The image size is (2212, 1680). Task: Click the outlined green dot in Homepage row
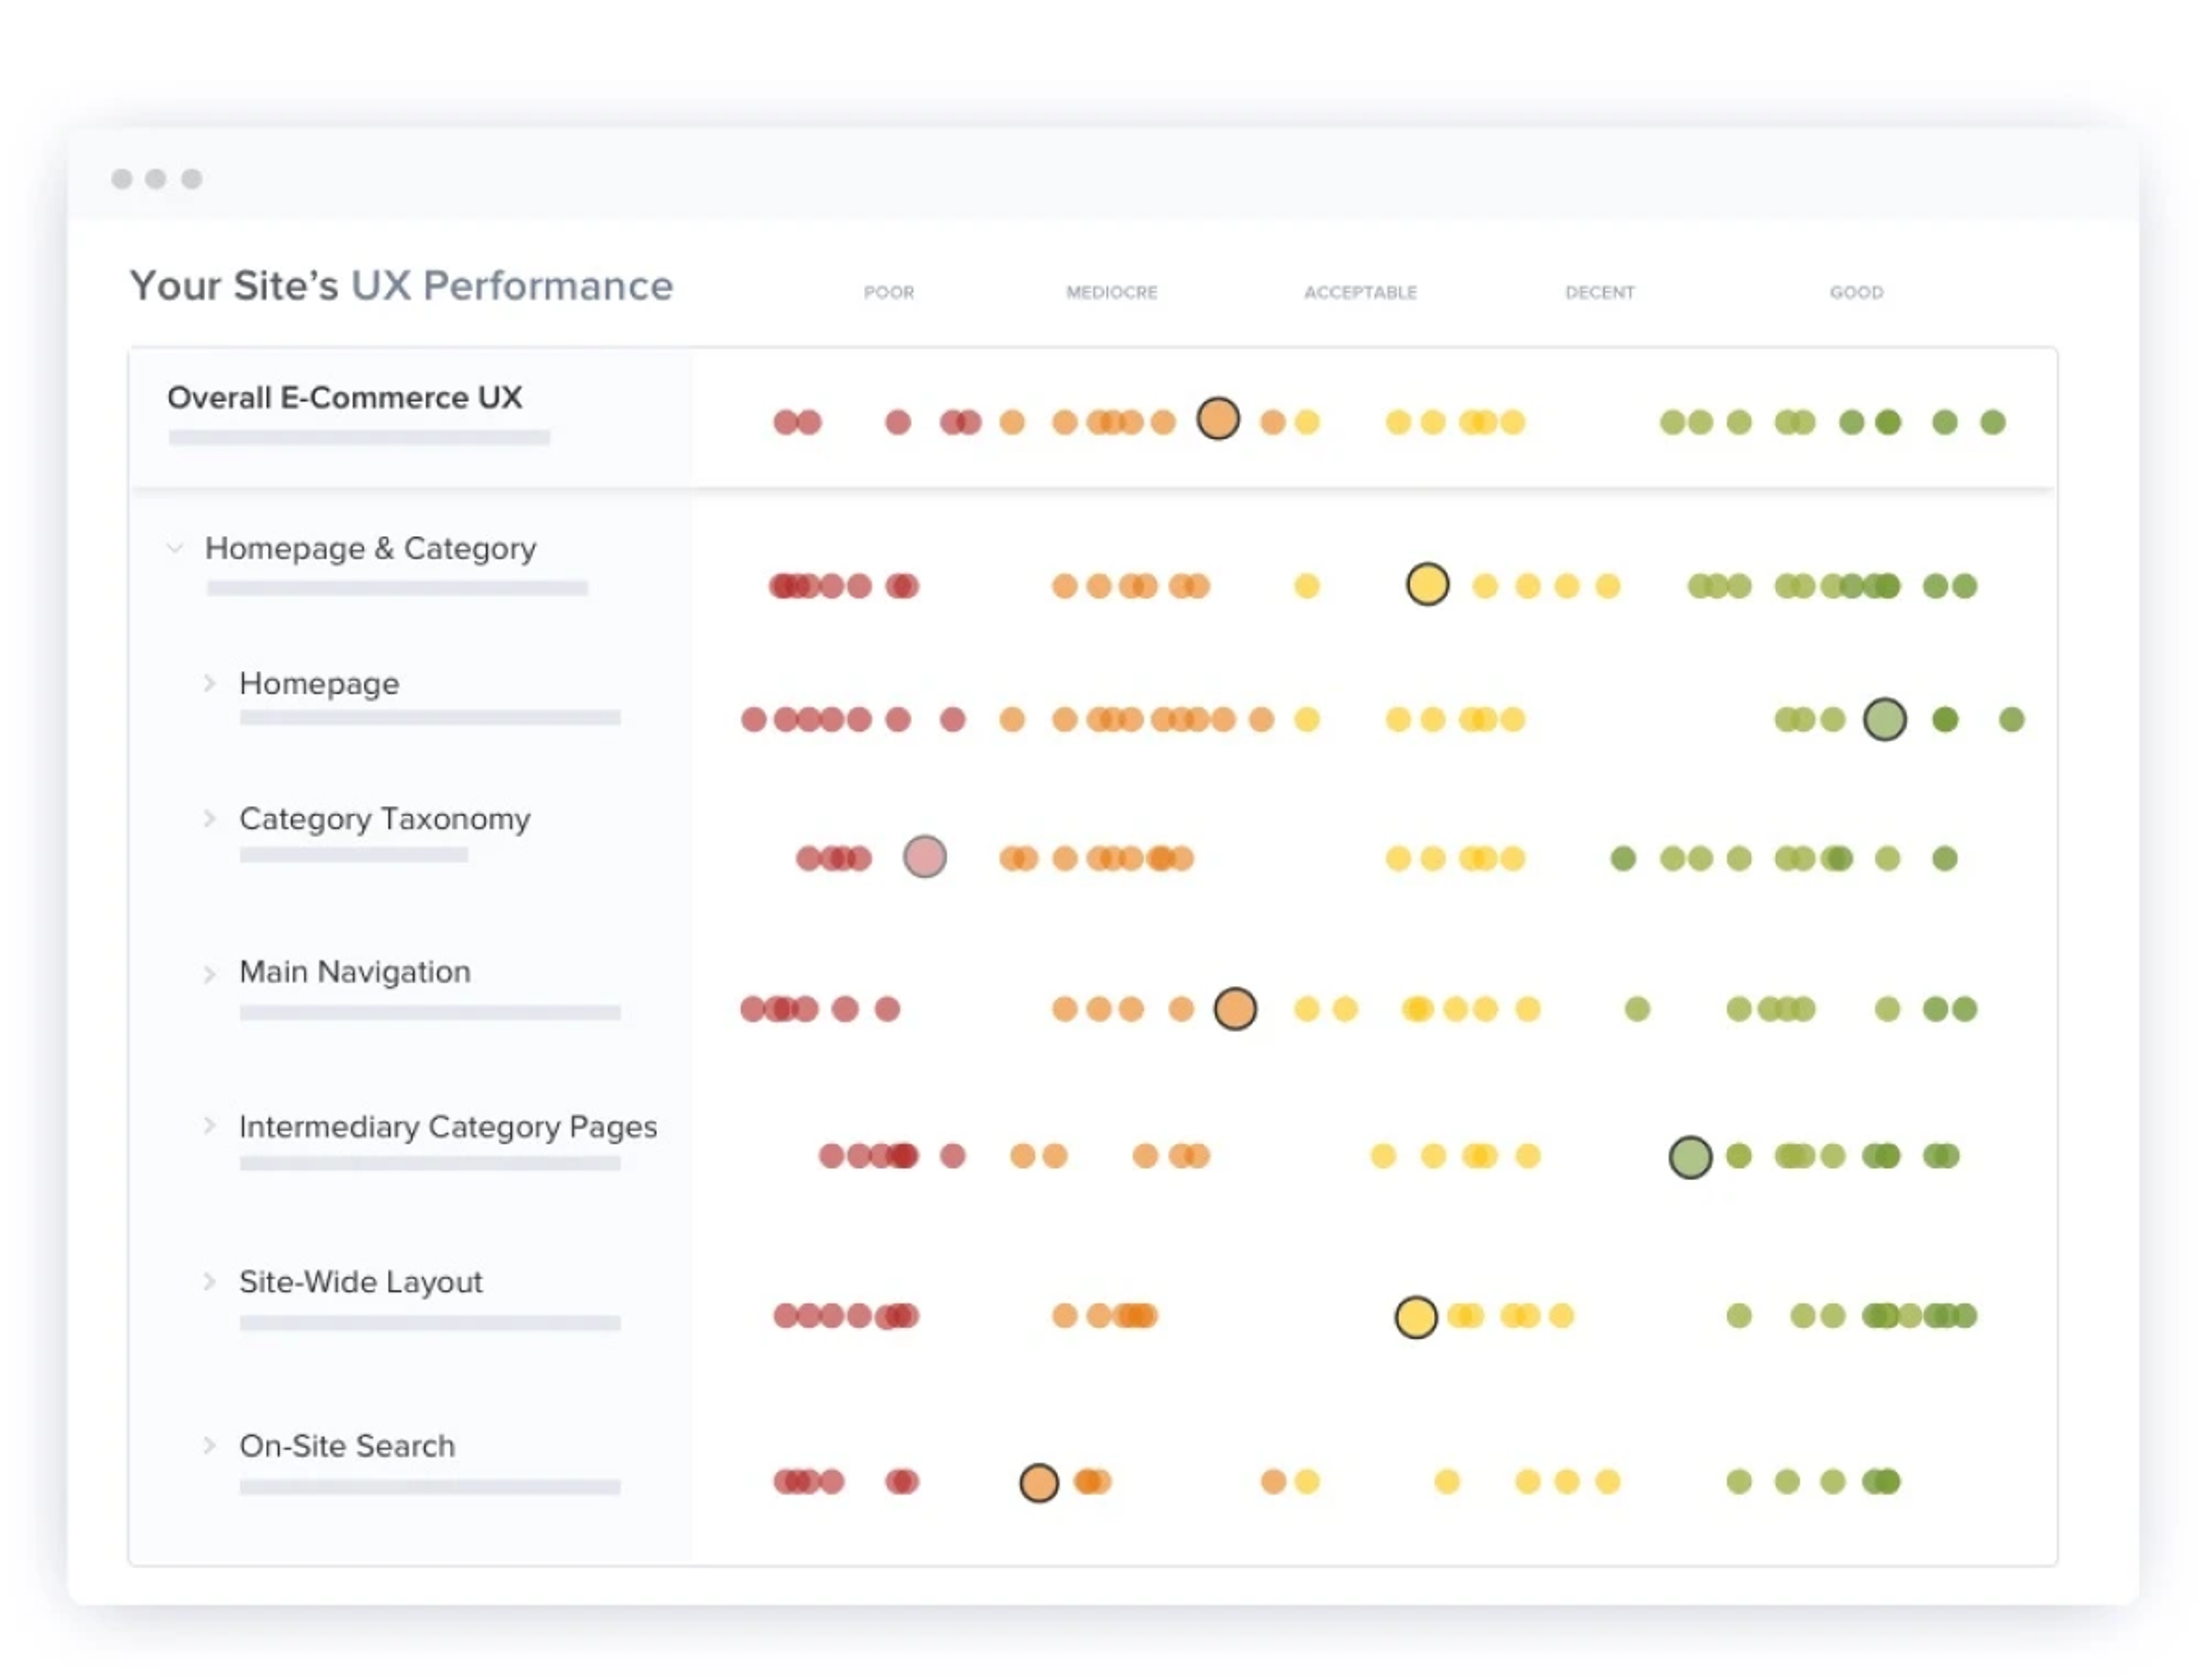[x=1884, y=719]
